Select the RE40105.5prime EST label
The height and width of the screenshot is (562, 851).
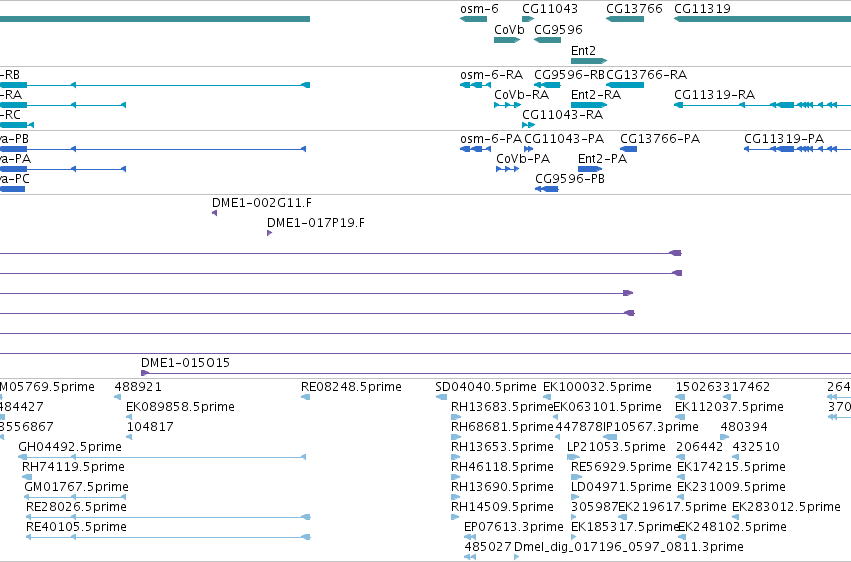point(76,527)
